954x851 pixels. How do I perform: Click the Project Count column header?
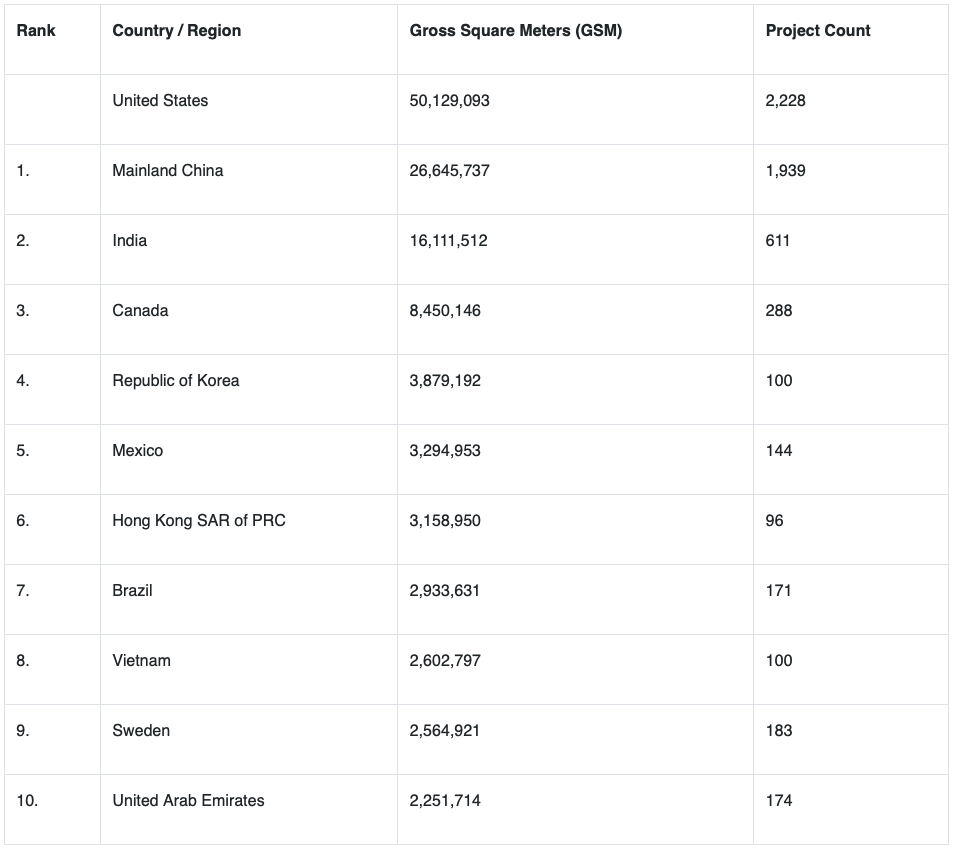[x=817, y=30]
